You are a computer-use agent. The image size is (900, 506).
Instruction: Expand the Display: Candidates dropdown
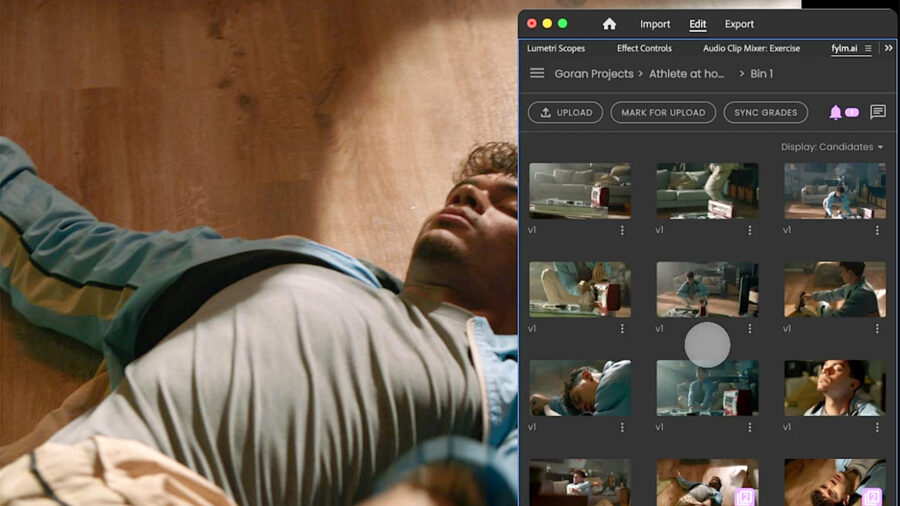pos(832,147)
